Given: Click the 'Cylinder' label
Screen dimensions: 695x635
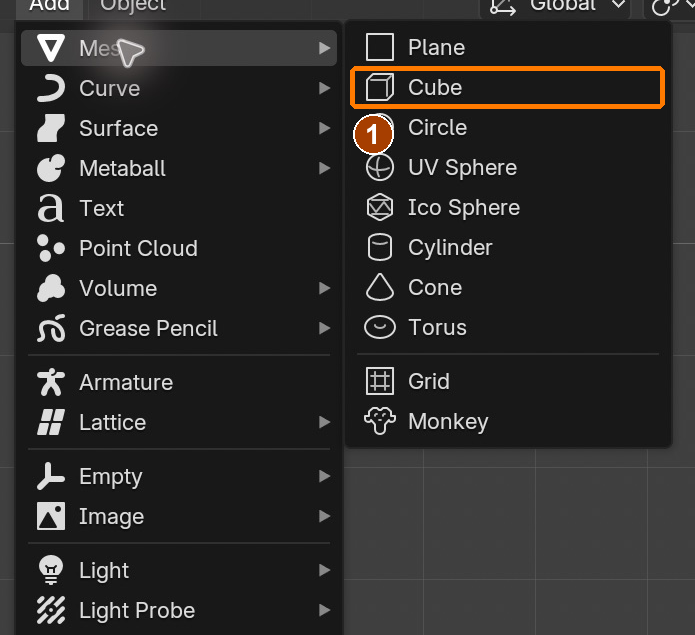Looking at the screenshot, I should click(450, 247).
